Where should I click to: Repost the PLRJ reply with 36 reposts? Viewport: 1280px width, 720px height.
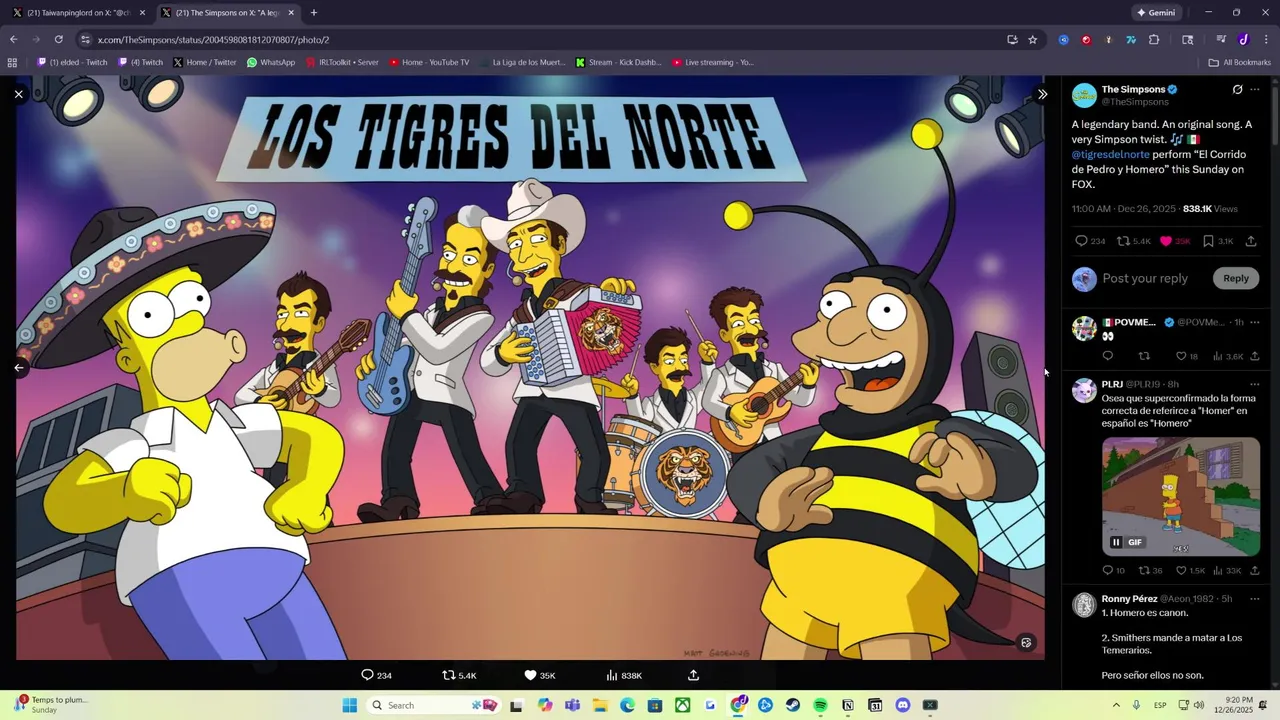tap(1144, 570)
